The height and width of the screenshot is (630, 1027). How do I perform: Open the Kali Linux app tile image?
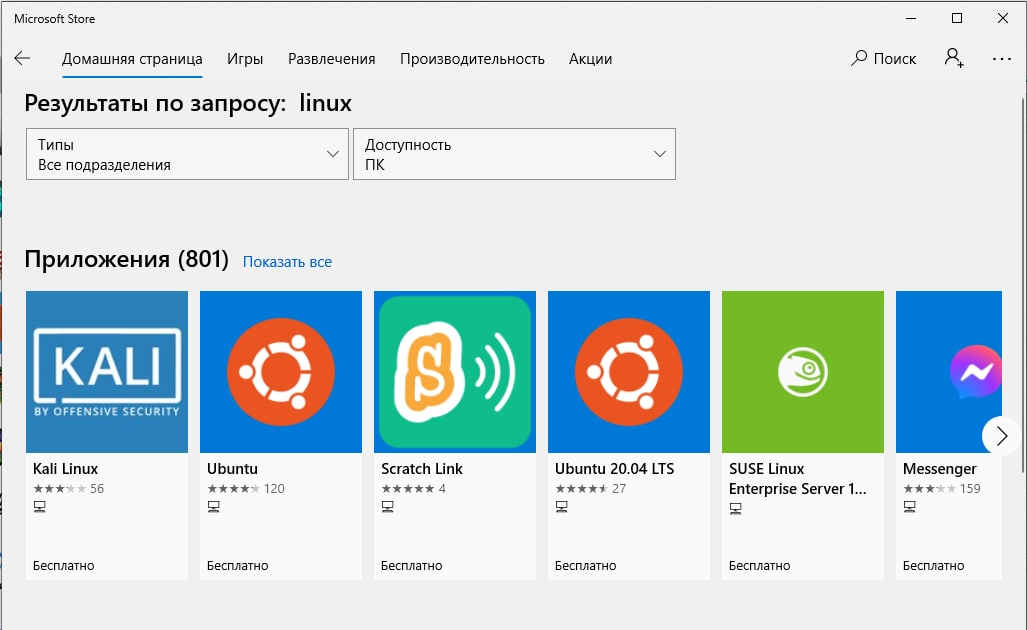click(x=107, y=371)
